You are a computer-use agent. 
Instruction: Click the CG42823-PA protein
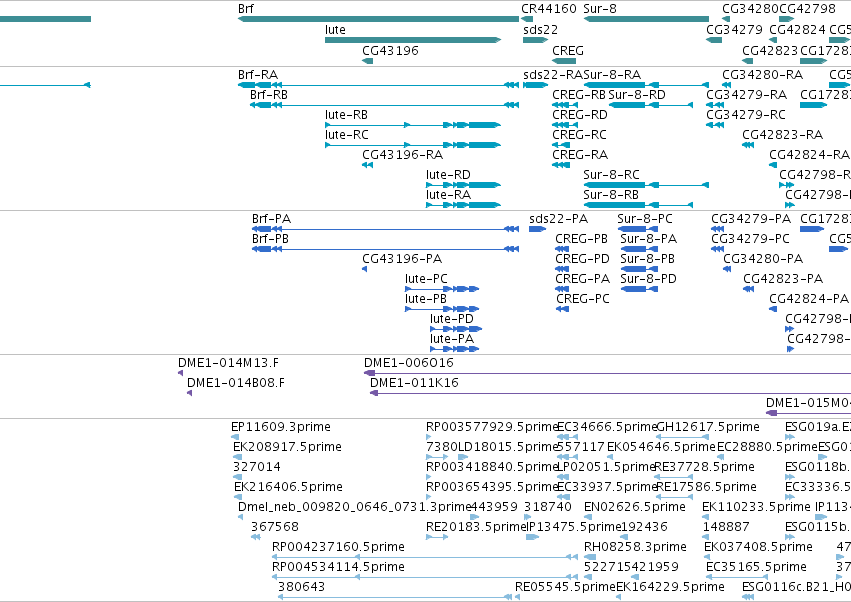[x=748, y=289]
